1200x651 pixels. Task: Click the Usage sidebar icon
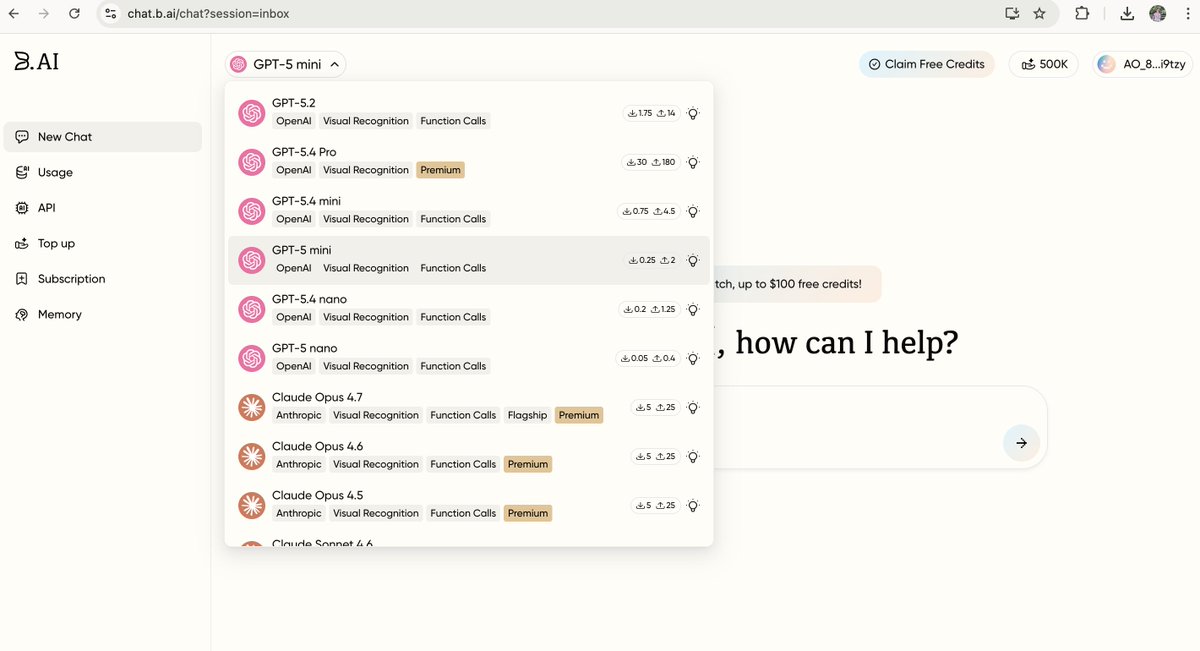pos(22,172)
